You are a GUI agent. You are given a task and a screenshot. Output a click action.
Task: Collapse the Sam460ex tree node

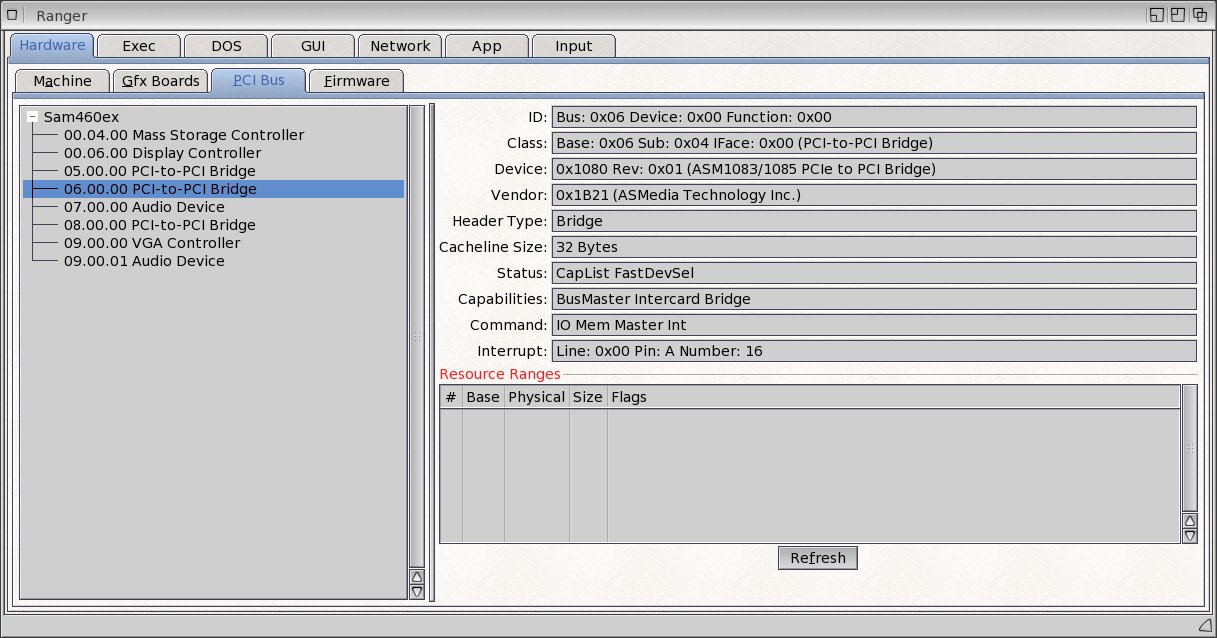click(x=33, y=117)
